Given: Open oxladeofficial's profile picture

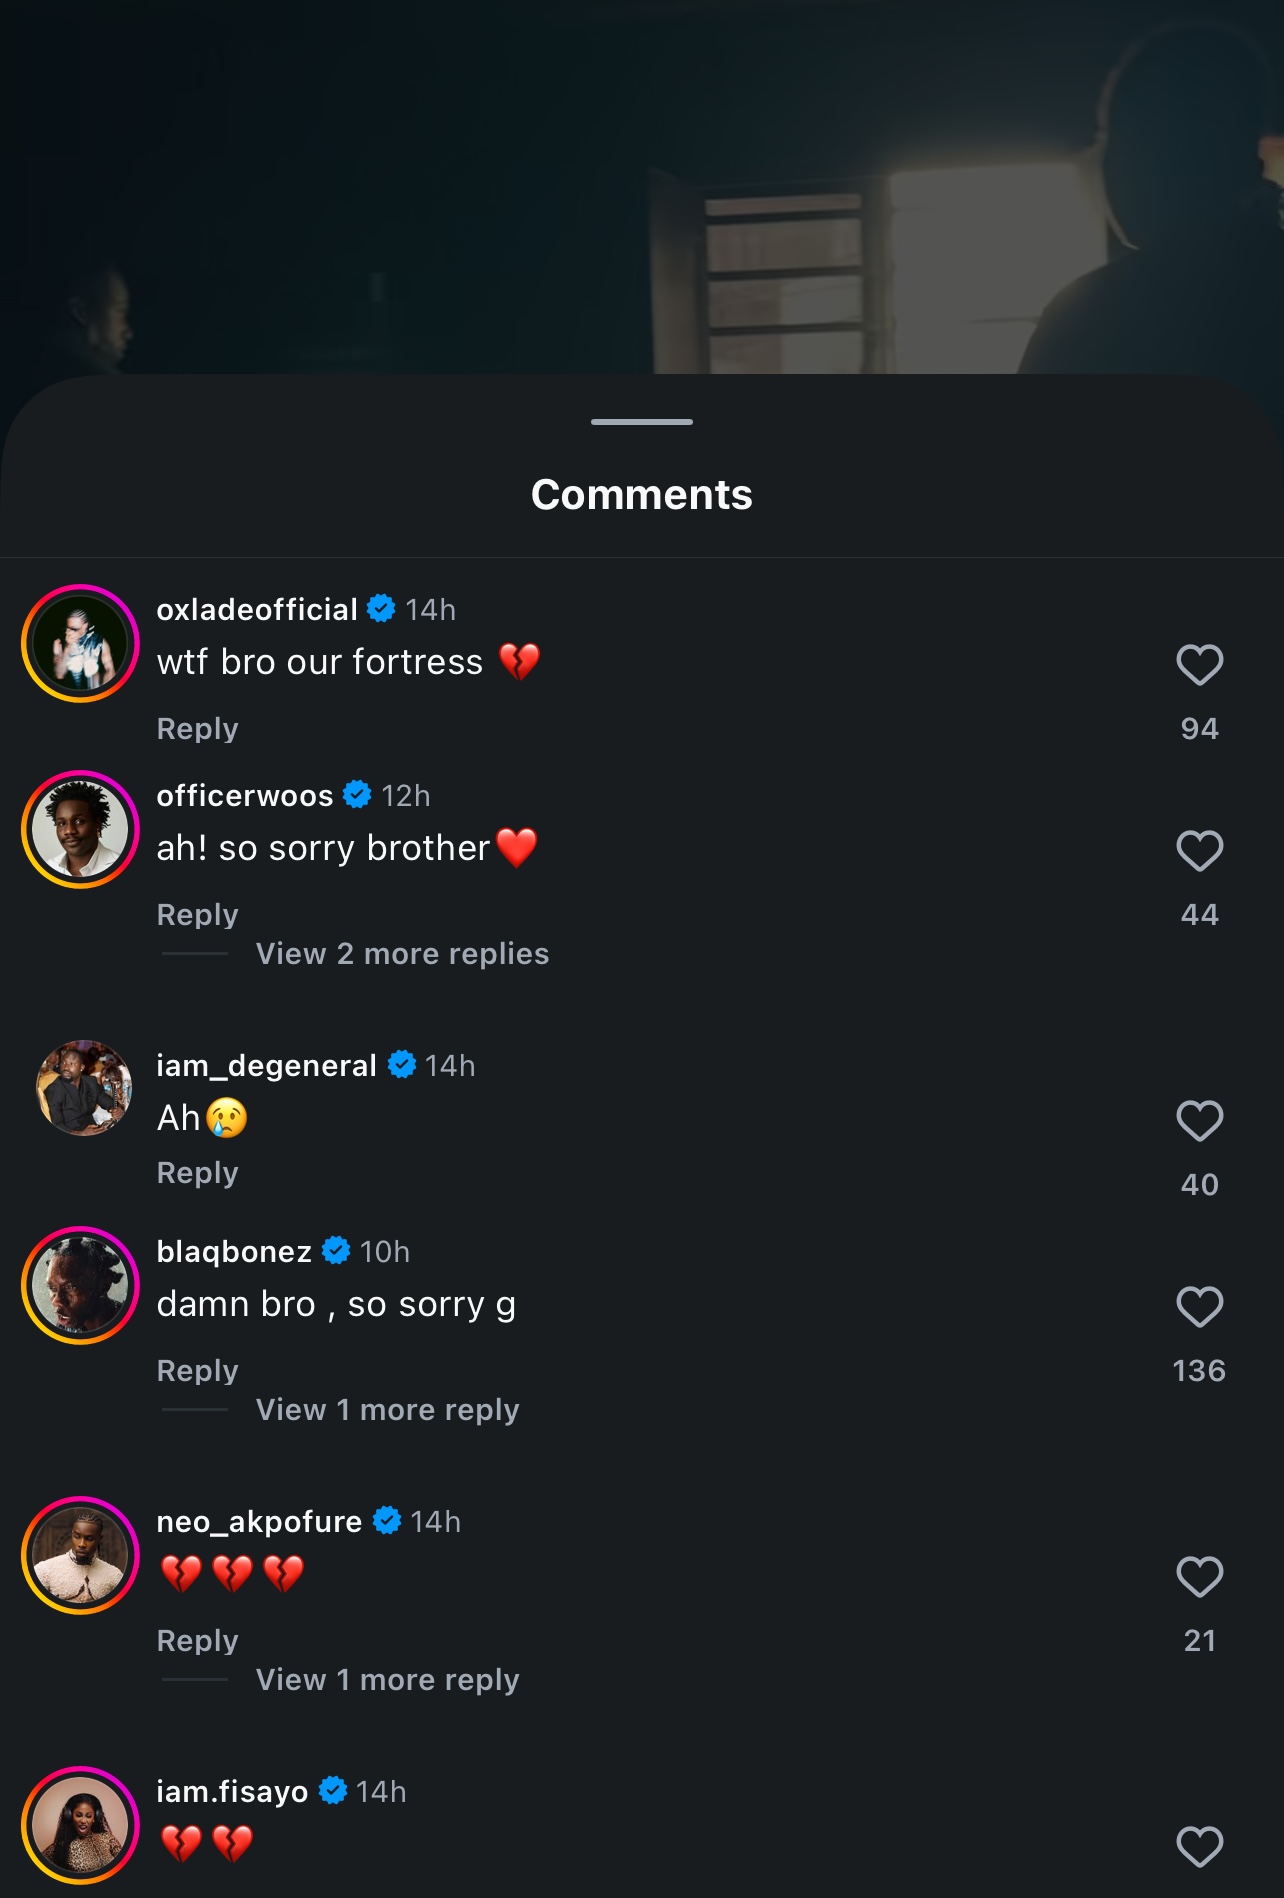Looking at the screenshot, I should (80, 644).
